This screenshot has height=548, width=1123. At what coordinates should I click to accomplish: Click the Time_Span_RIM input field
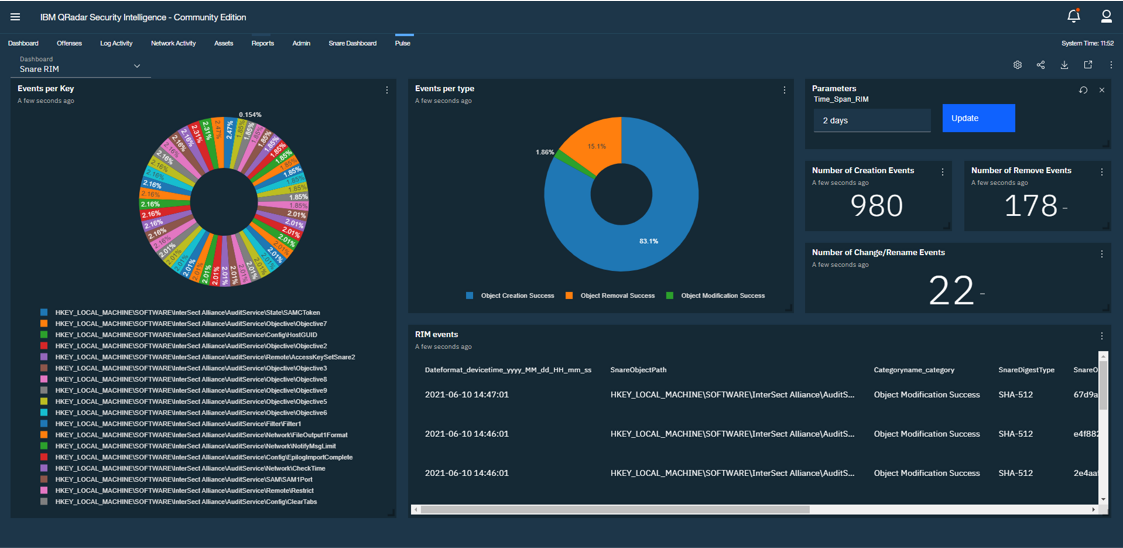pos(872,120)
